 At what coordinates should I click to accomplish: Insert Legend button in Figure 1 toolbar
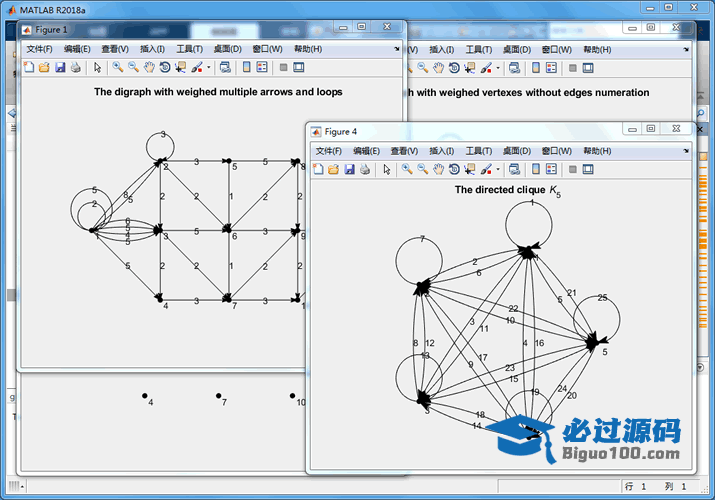261,68
